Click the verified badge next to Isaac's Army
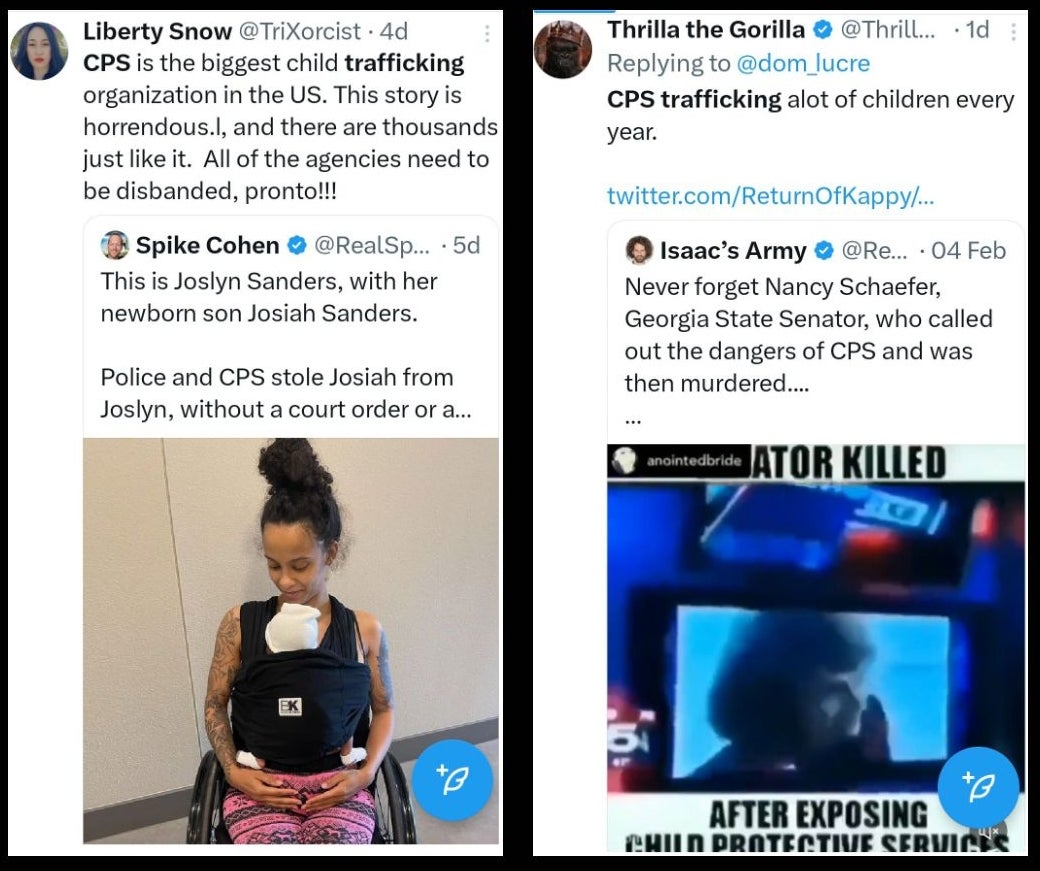 click(x=824, y=251)
